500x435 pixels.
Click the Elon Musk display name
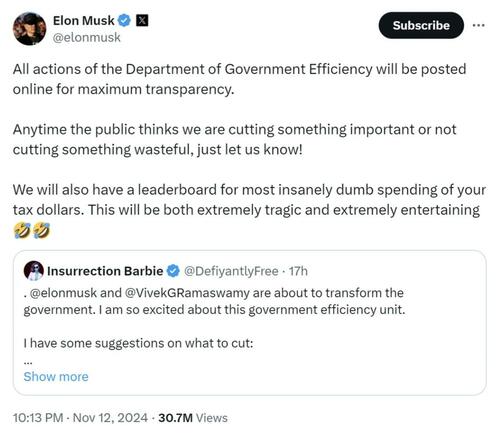84,21
